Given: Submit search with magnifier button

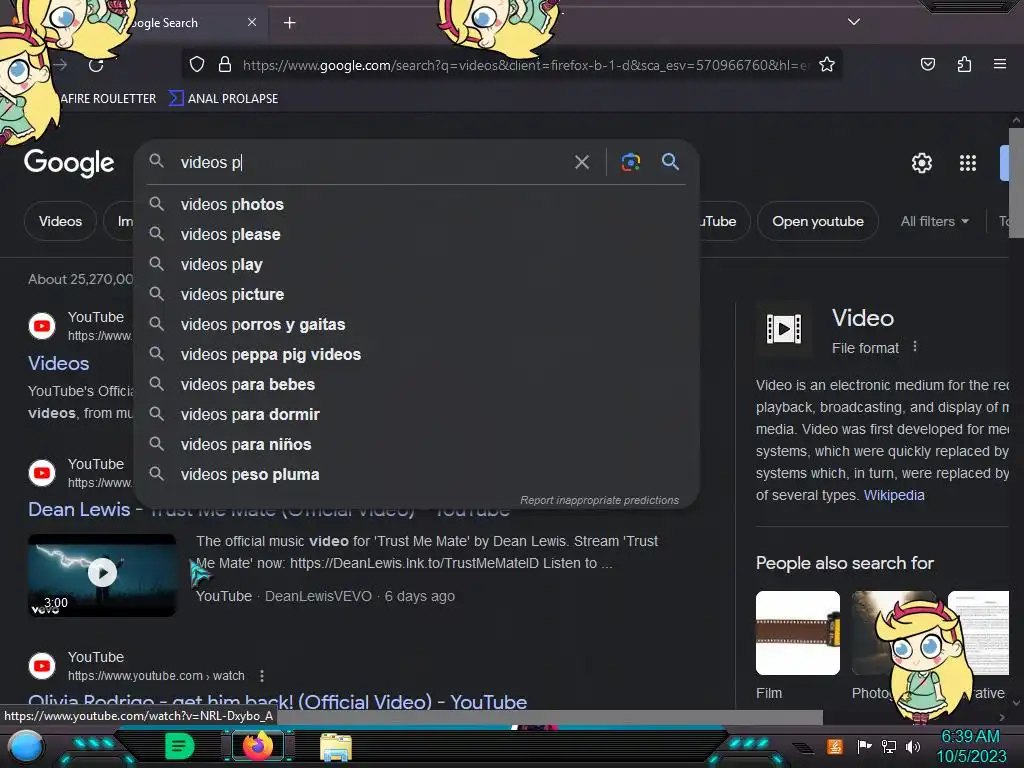Looking at the screenshot, I should point(670,161).
